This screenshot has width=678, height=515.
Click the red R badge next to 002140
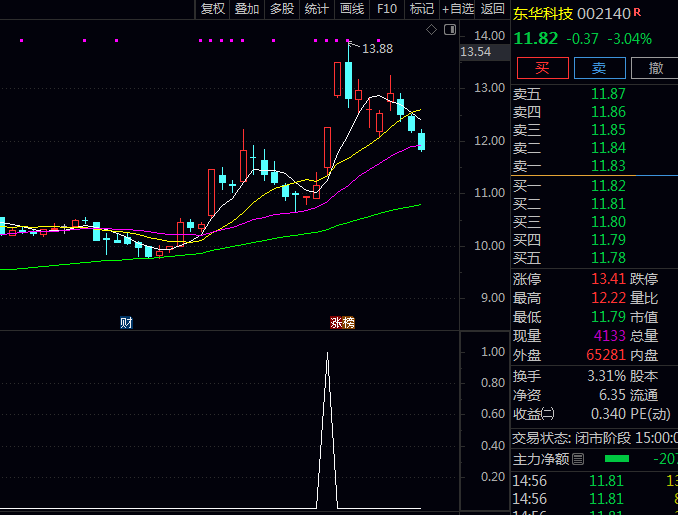[638, 13]
